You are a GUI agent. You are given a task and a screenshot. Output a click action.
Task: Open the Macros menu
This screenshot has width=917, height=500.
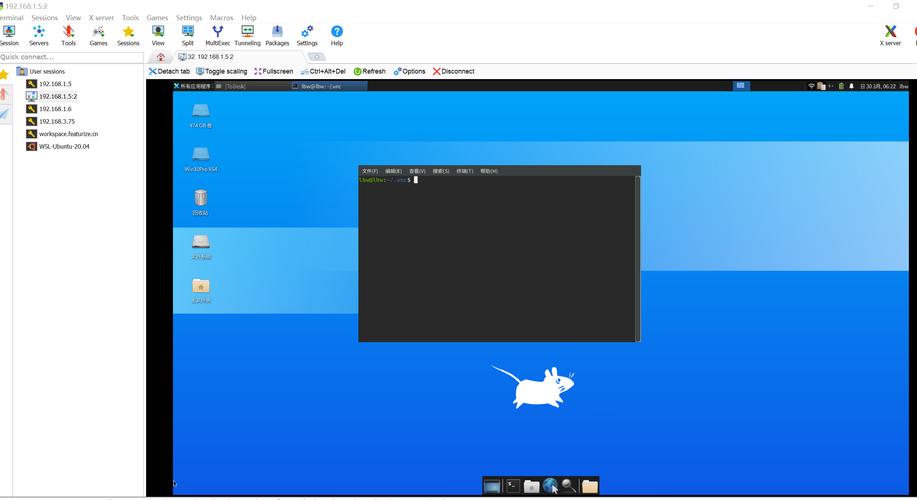221,18
